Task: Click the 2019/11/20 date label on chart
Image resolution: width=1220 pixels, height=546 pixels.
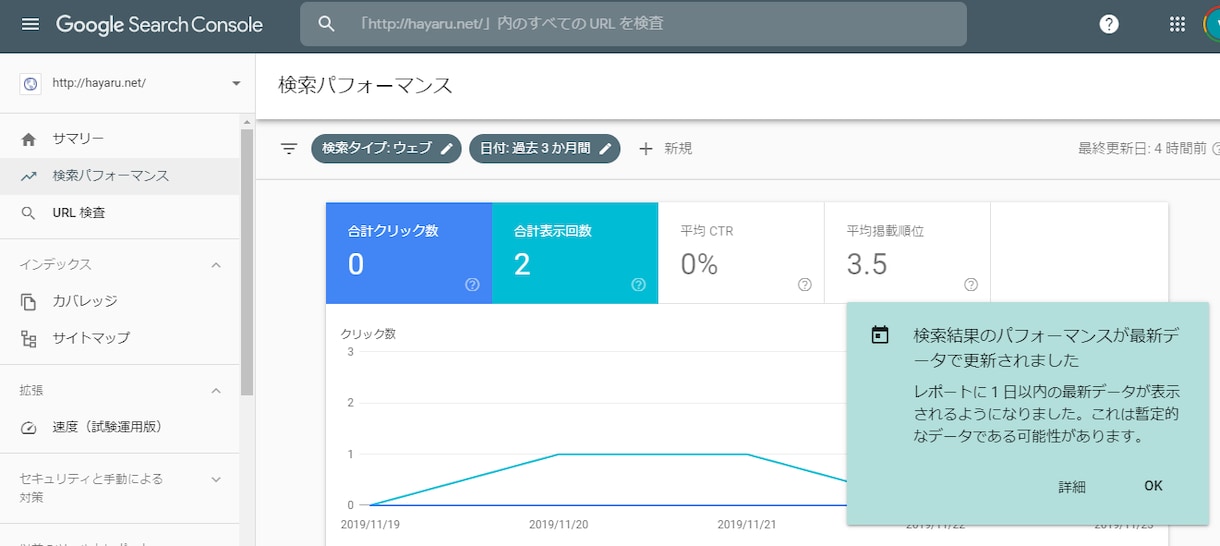Action: coord(558,524)
